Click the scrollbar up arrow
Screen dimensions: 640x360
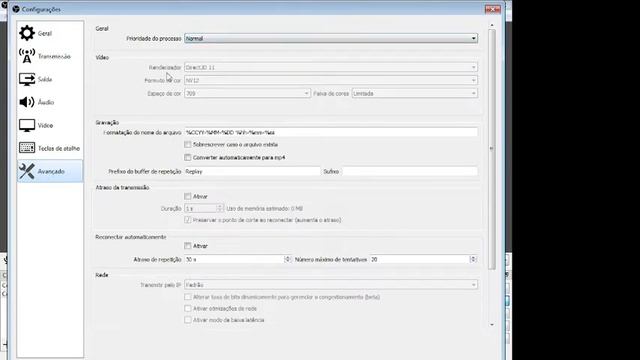[x=492, y=25]
